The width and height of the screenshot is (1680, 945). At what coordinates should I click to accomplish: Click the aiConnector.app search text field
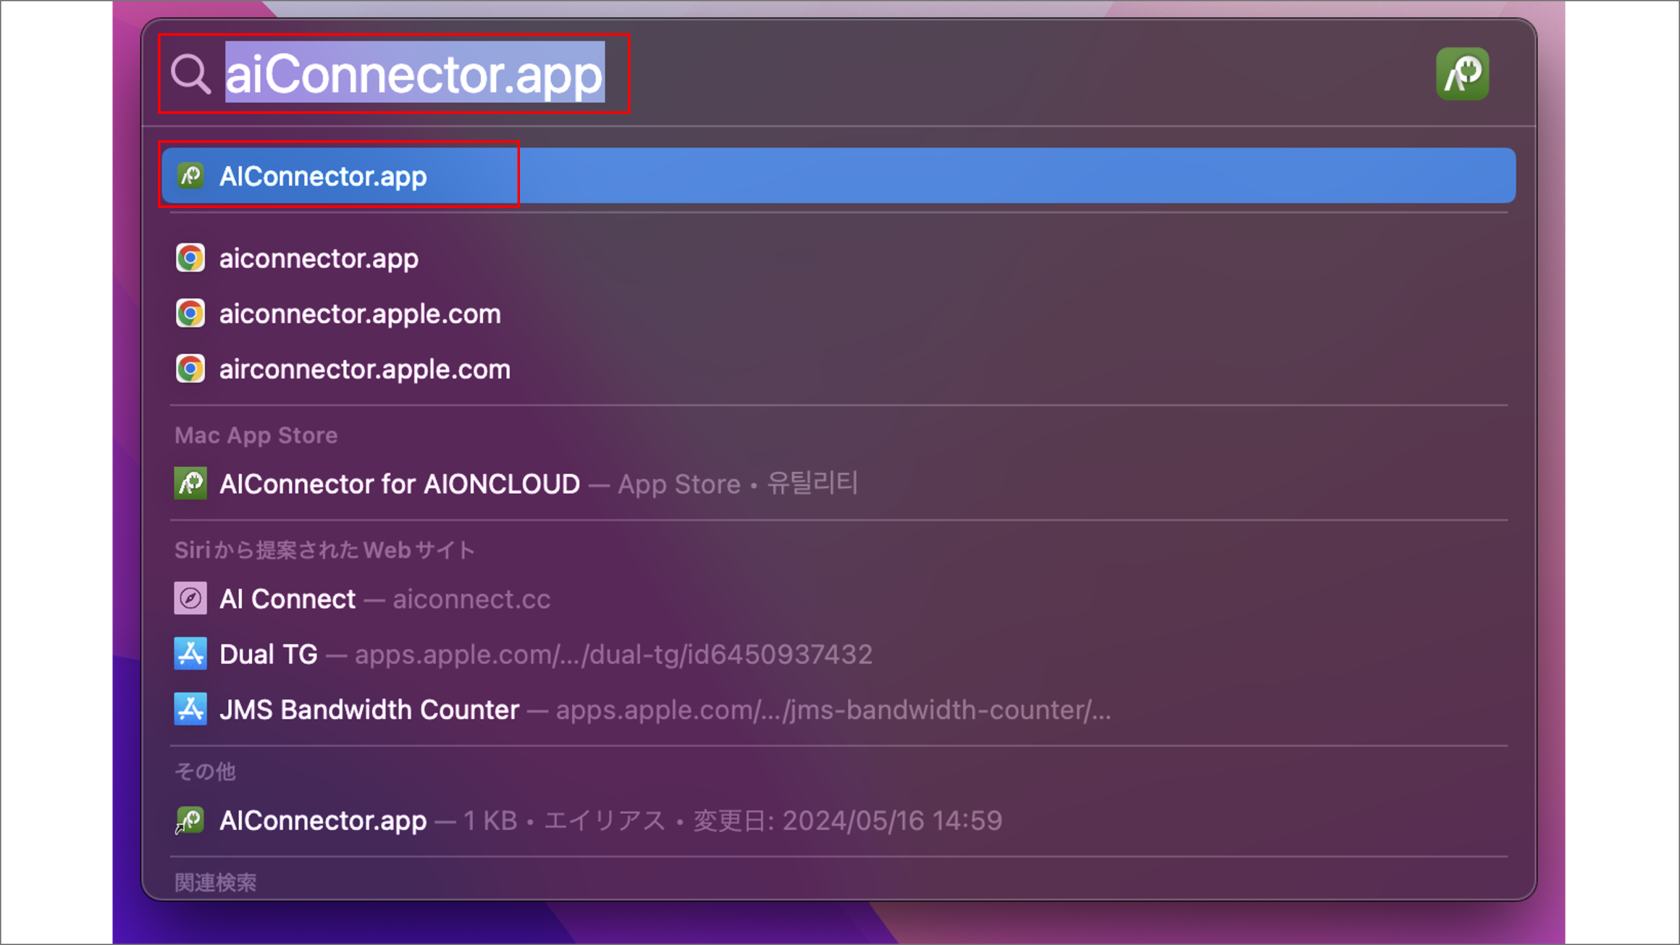414,74
